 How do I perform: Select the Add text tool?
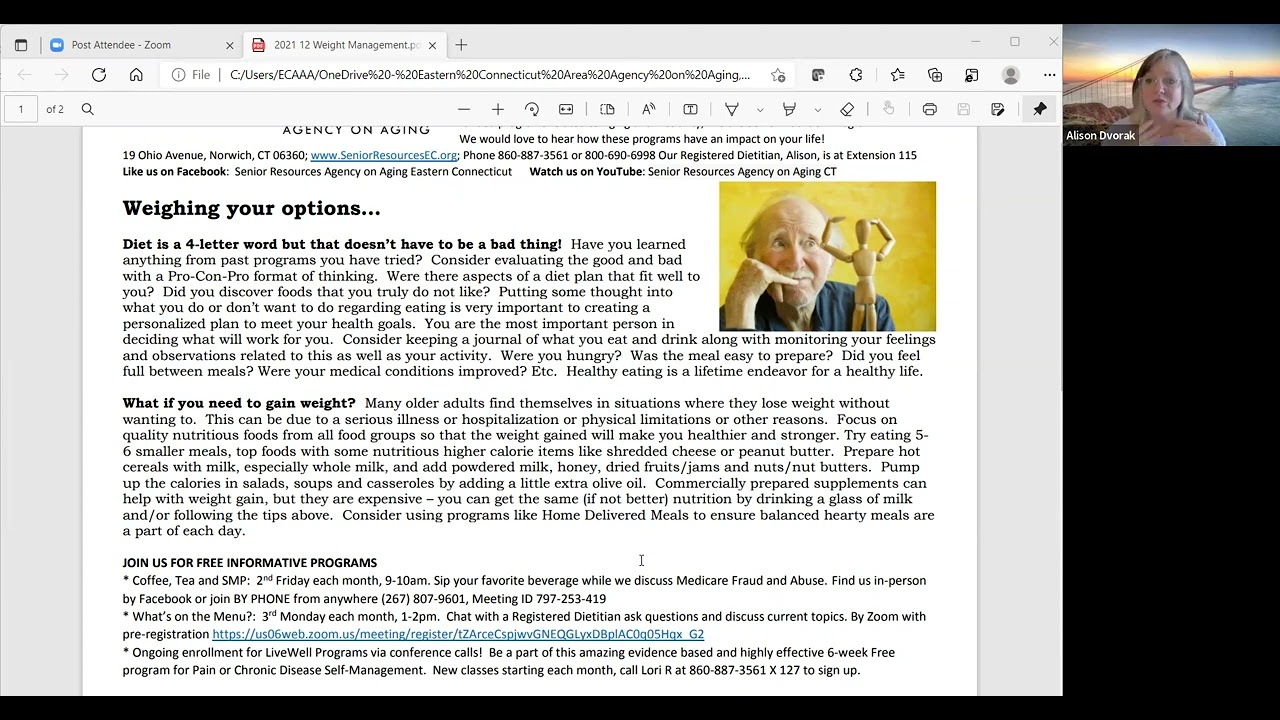pos(690,109)
